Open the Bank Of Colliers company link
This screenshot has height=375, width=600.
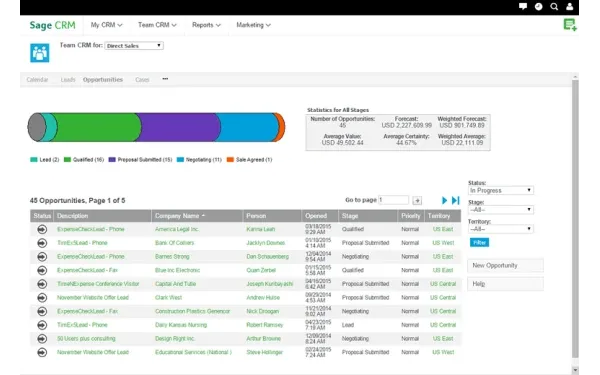(174, 243)
